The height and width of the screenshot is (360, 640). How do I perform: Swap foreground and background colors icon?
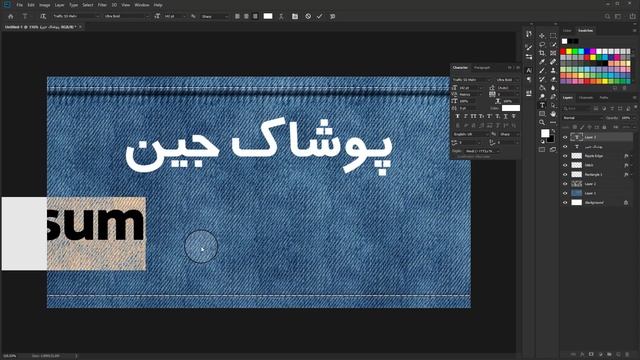coord(553,131)
